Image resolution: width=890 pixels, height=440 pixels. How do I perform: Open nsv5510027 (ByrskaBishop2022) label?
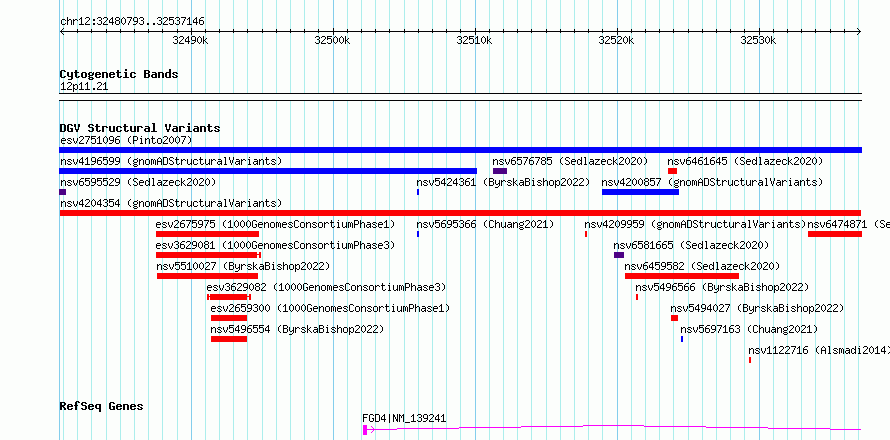tap(243, 266)
